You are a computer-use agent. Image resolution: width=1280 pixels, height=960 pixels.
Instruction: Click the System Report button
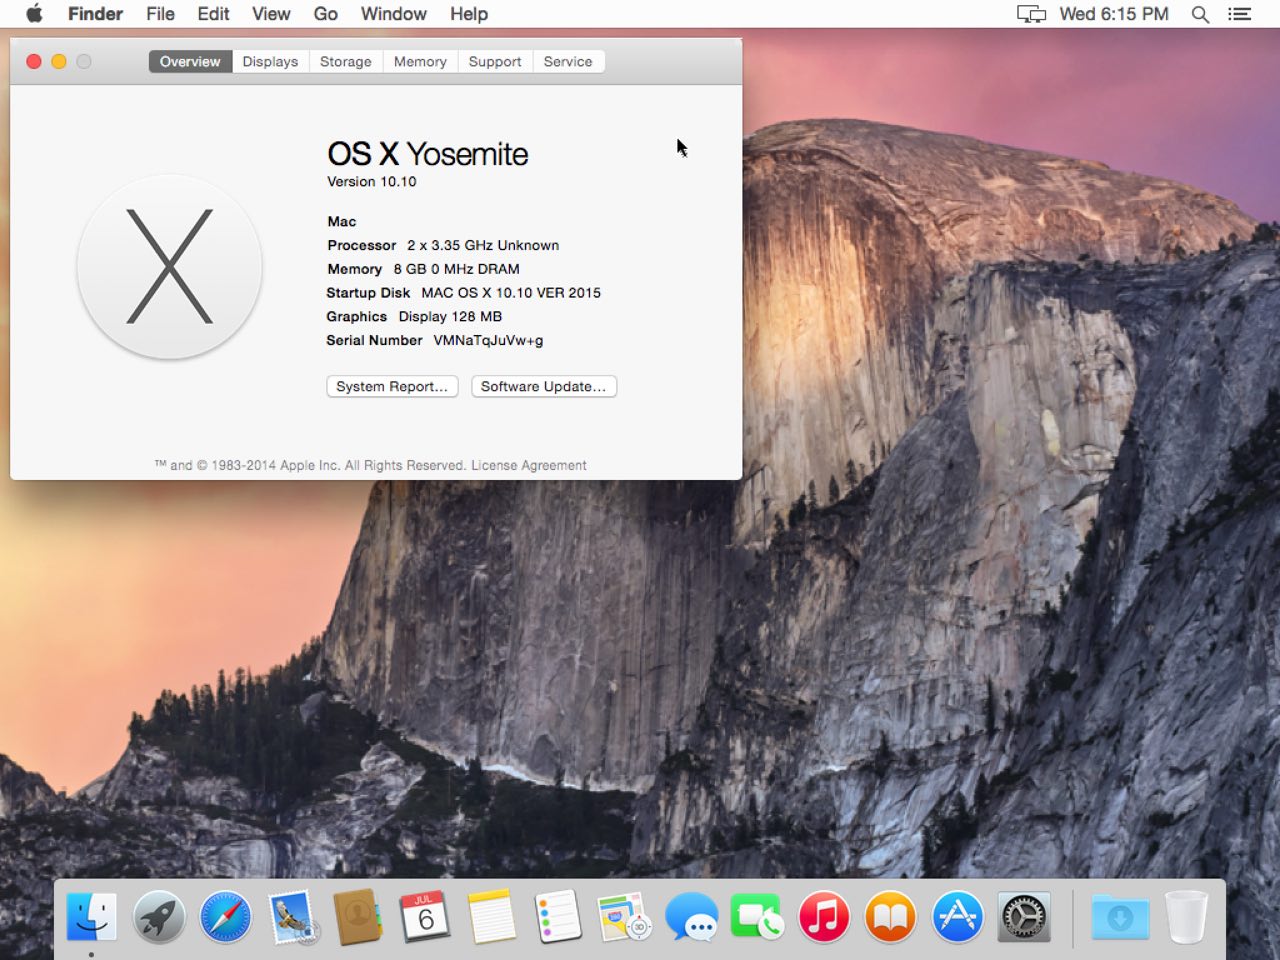pos(392,387)
